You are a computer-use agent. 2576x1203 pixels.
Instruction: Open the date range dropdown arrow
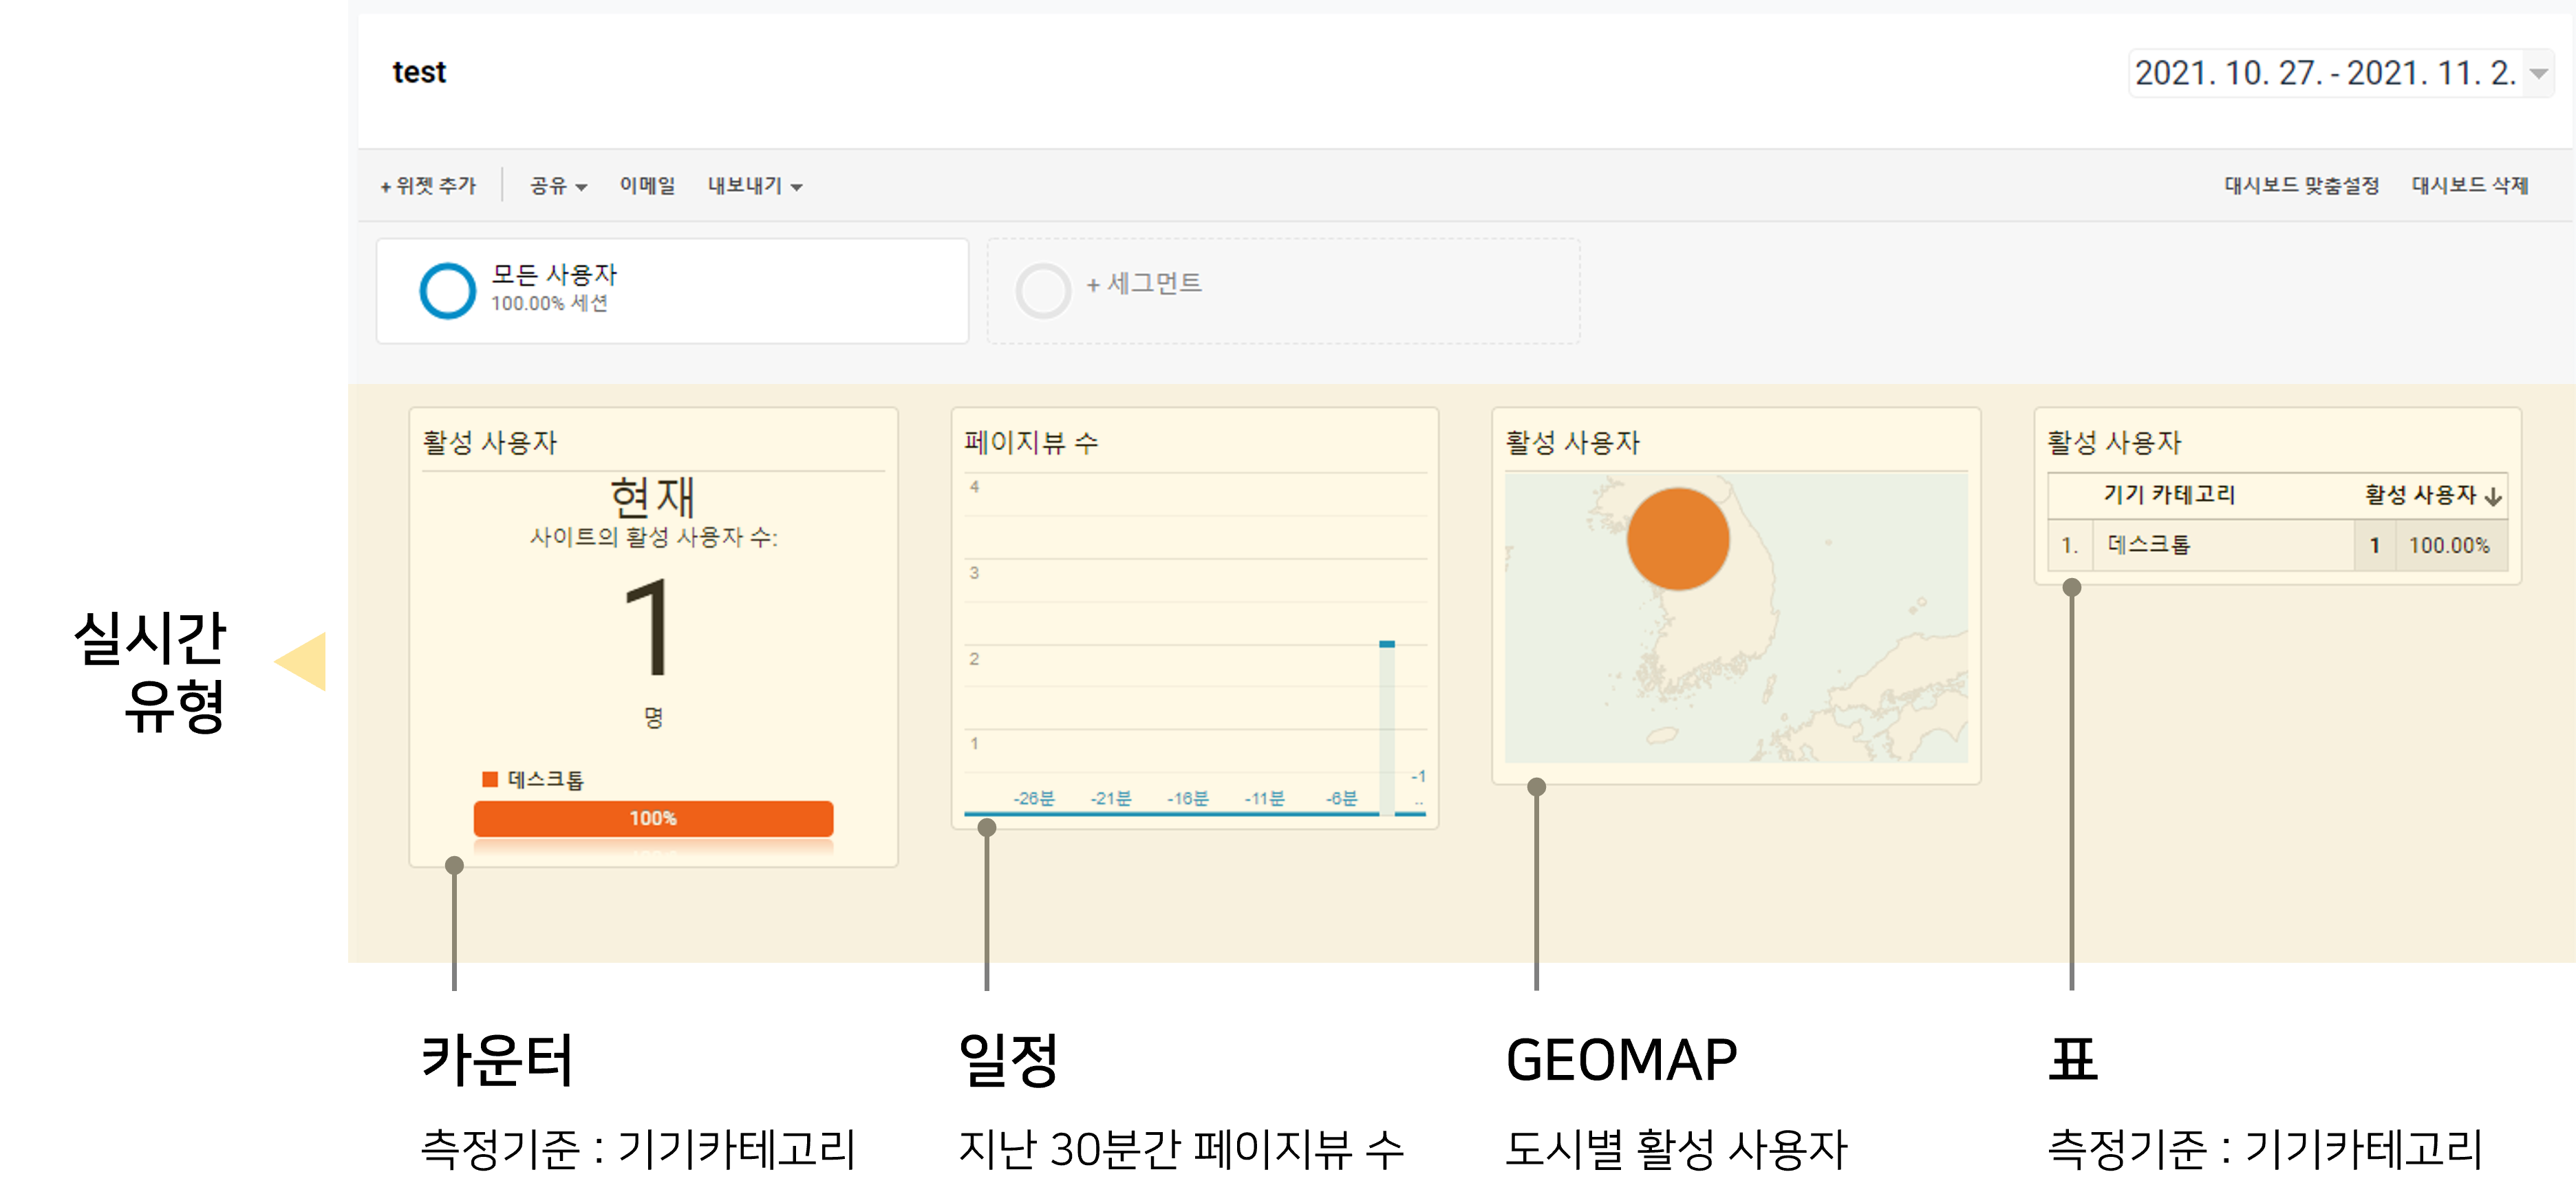tap(2538, 73)
